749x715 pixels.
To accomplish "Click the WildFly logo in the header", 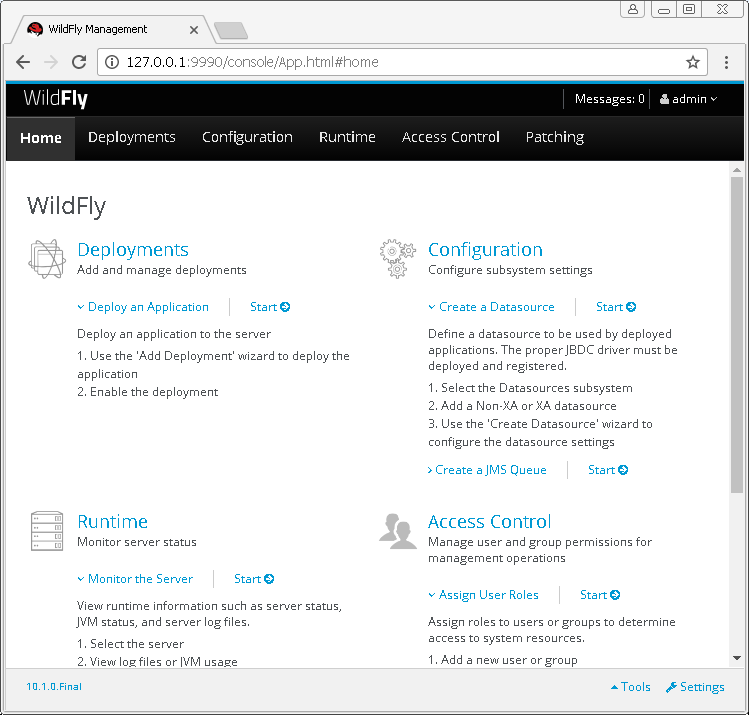I will pos(55,99).
